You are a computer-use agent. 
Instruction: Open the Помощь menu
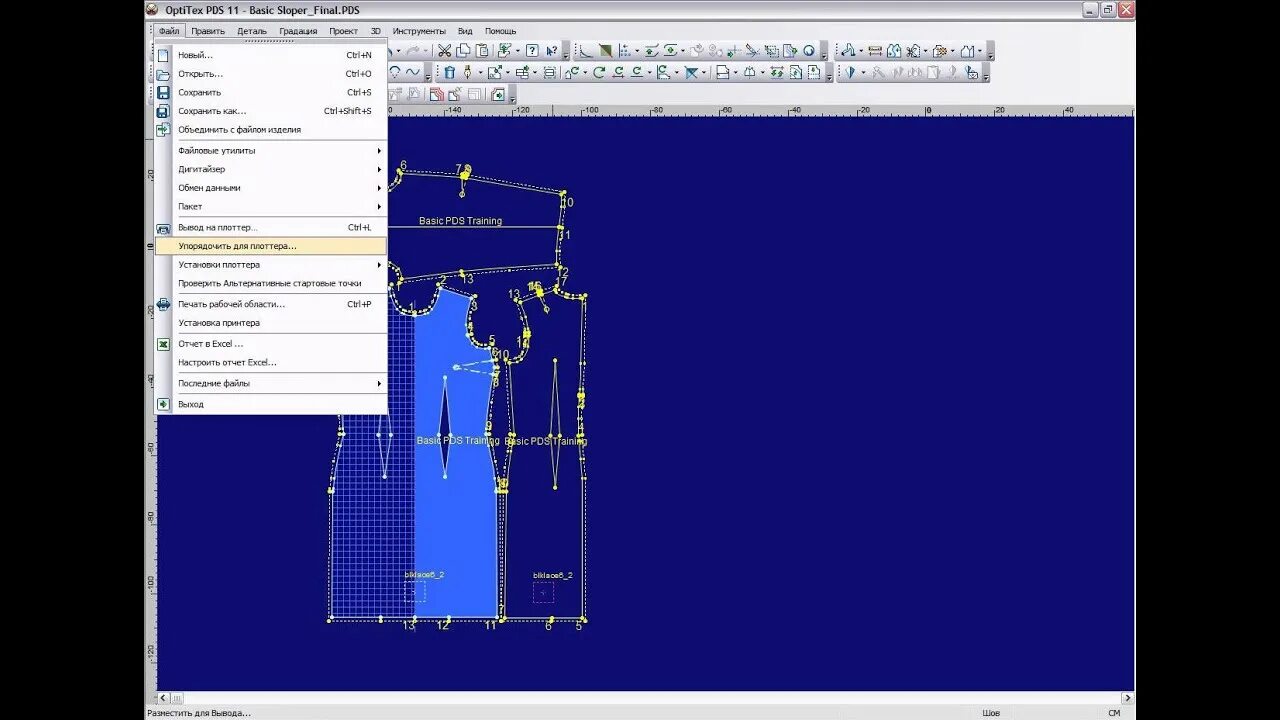point(501,31)
